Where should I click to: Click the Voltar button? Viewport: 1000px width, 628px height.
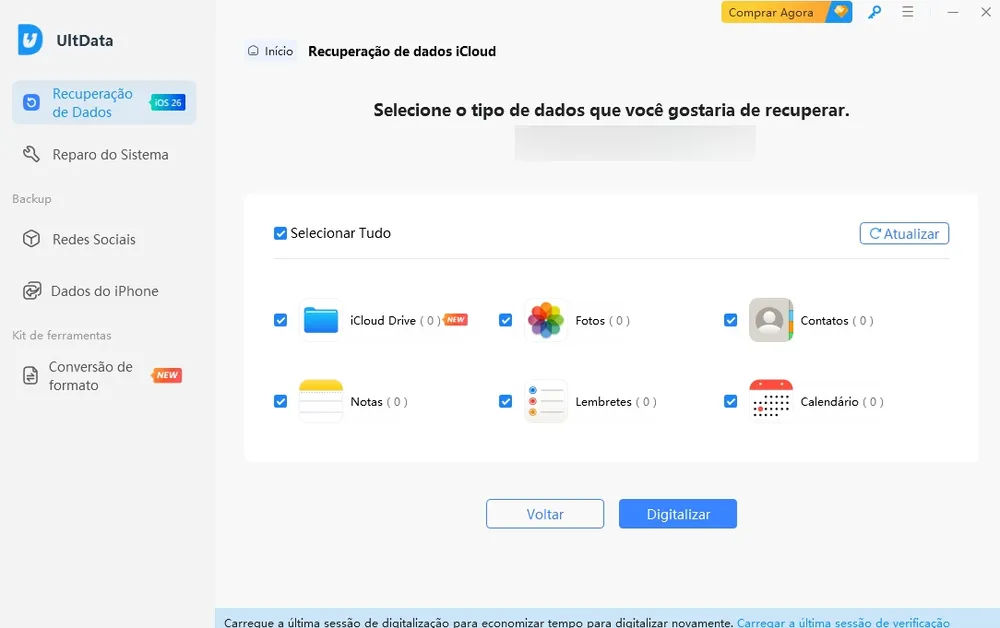coord(545,513)
